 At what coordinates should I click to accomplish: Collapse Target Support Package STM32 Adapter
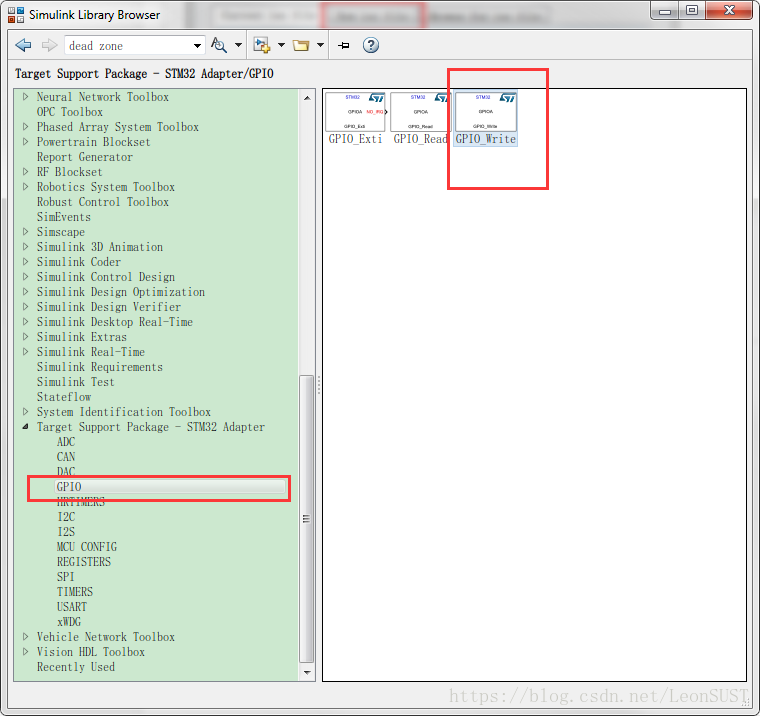coord(26,427)
